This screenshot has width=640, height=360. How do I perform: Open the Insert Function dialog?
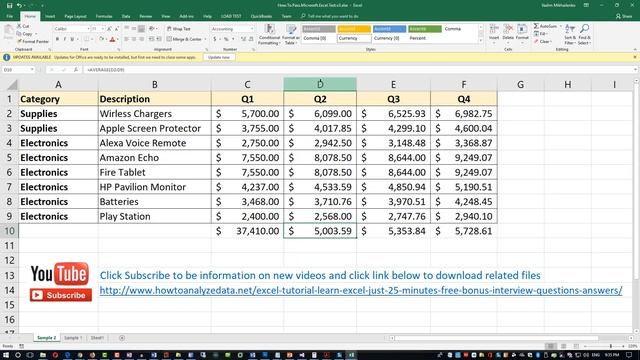pos(76,70)
